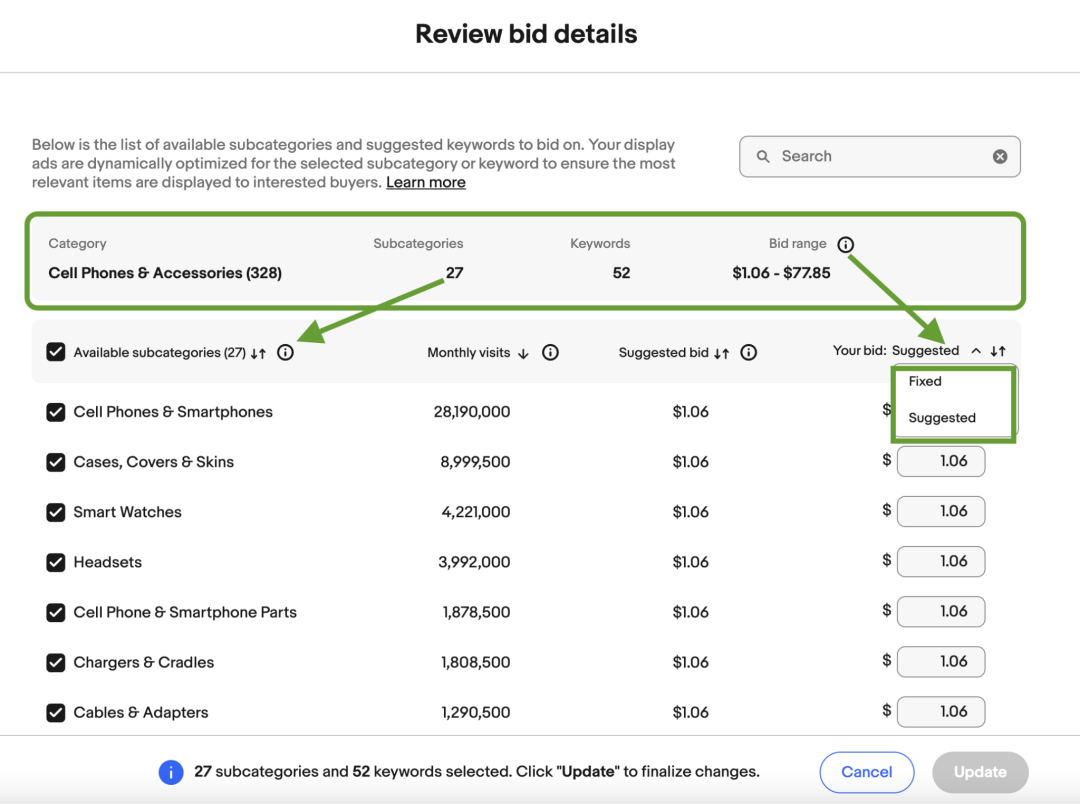The width and height of the screenshot is (1080, 804).
Task: Click the Bid range info icon
Action: (846, 245)
